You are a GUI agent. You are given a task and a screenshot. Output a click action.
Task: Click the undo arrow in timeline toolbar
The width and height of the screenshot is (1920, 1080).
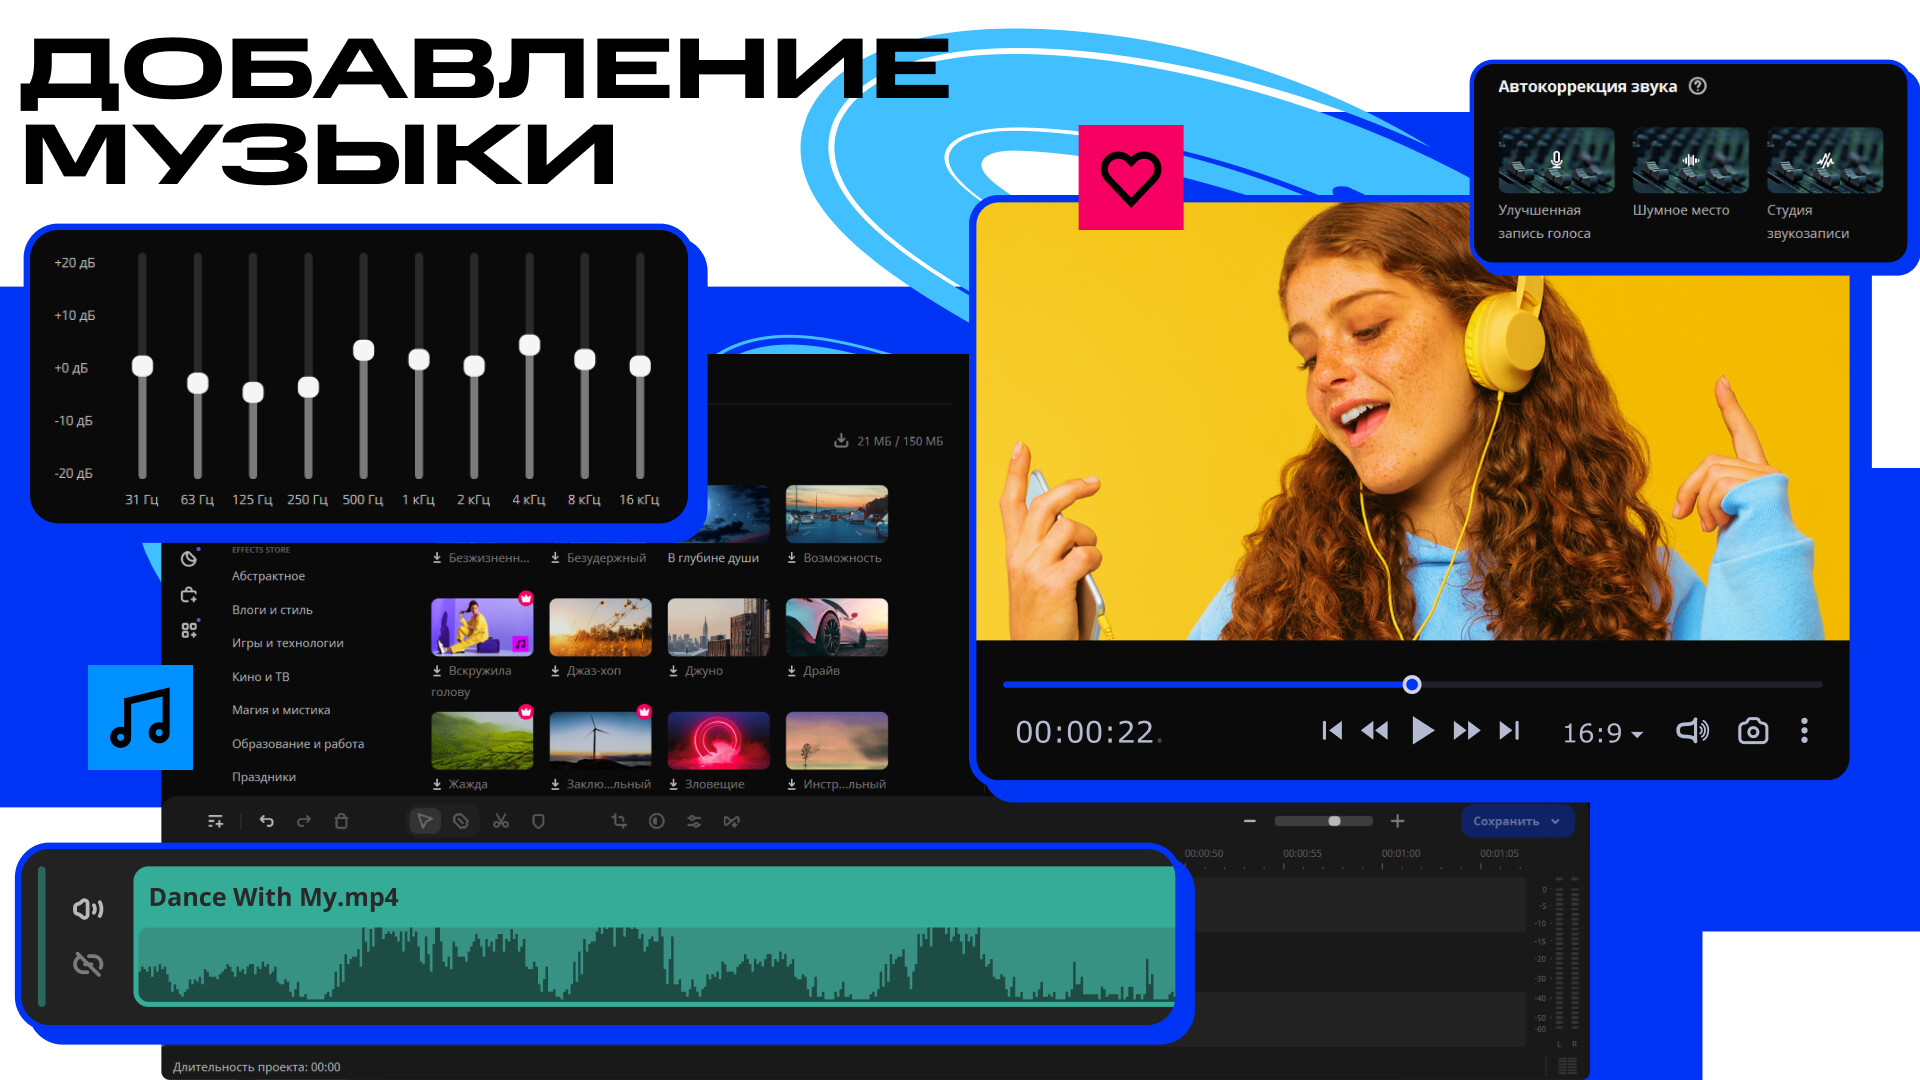click(267, 821)
